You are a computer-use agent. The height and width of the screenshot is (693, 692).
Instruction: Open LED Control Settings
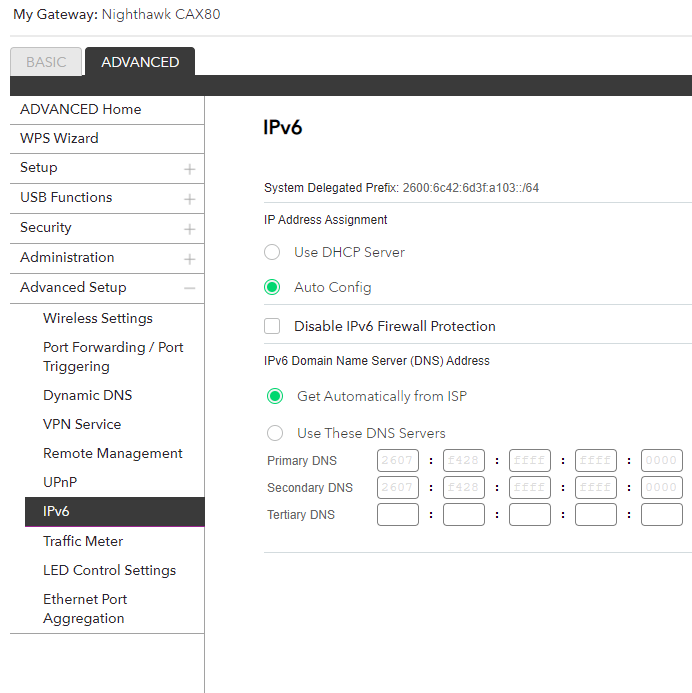tap(109, 571)
